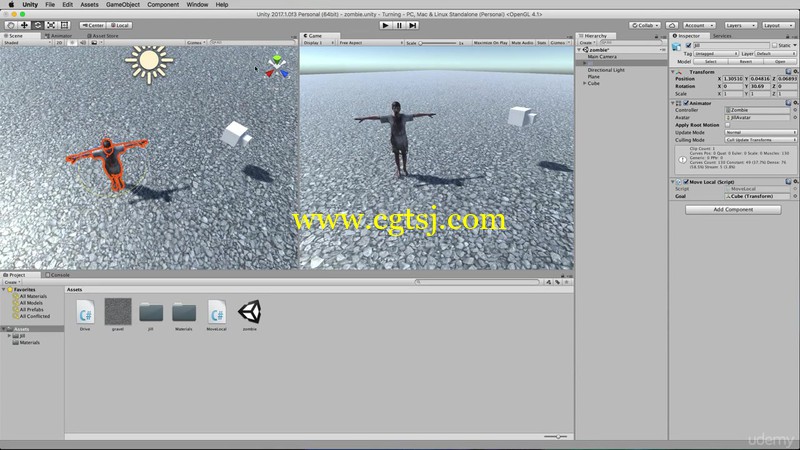The width and height of the screenshot is (800, 450).
Task: Switch to the Asset Store tab
Action: pyautogui.click(x=103, y=36)
